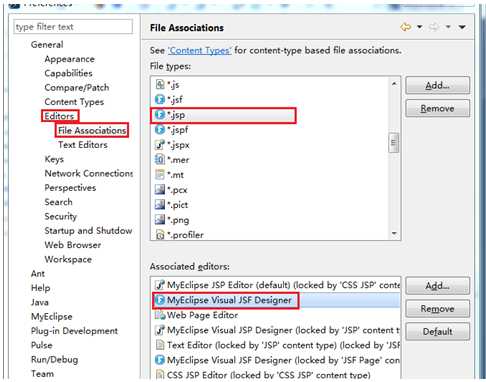
Task: Click scroll down arrow in File types list
Action: point(394,233)
